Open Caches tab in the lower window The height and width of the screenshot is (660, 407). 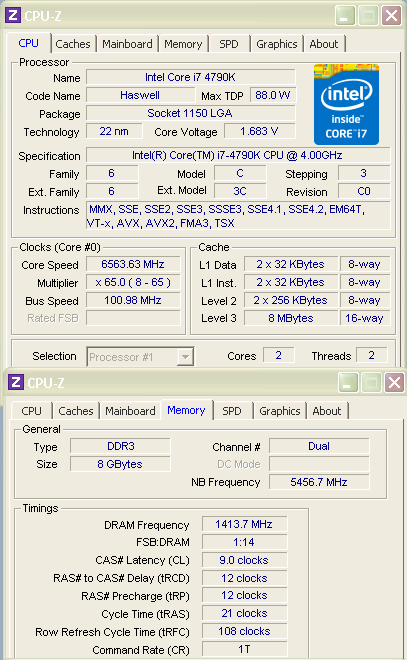click(x=76, y=411)
